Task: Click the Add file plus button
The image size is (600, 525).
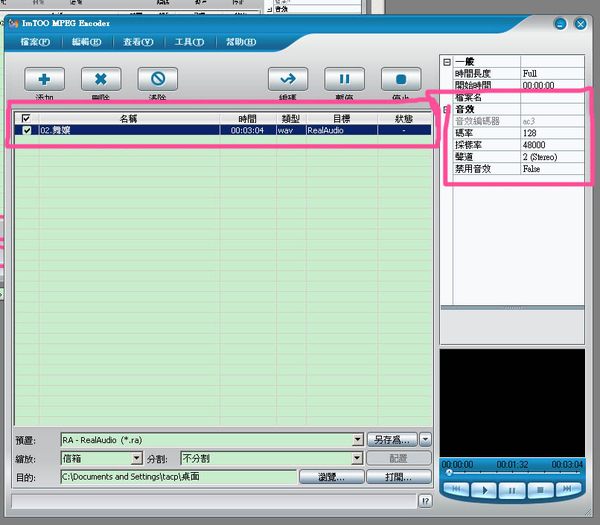Action: click(x=44, y=79)
